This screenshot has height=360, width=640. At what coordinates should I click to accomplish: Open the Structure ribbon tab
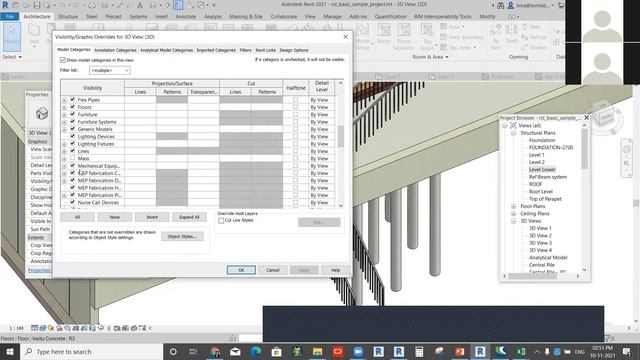pos(68,16)
